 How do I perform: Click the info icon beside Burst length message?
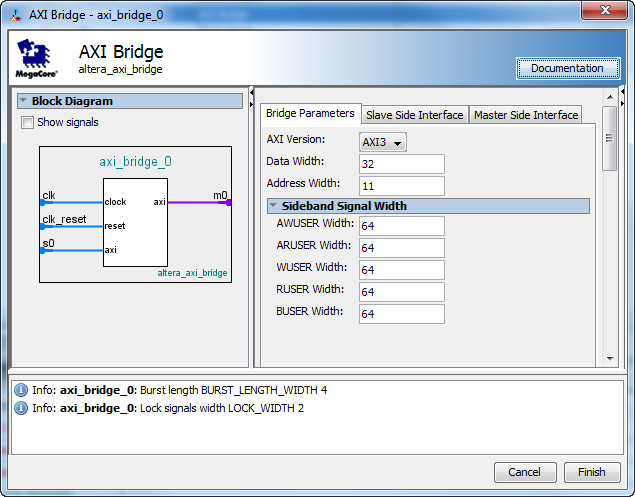pyautogui.click(x=20, y=390)
